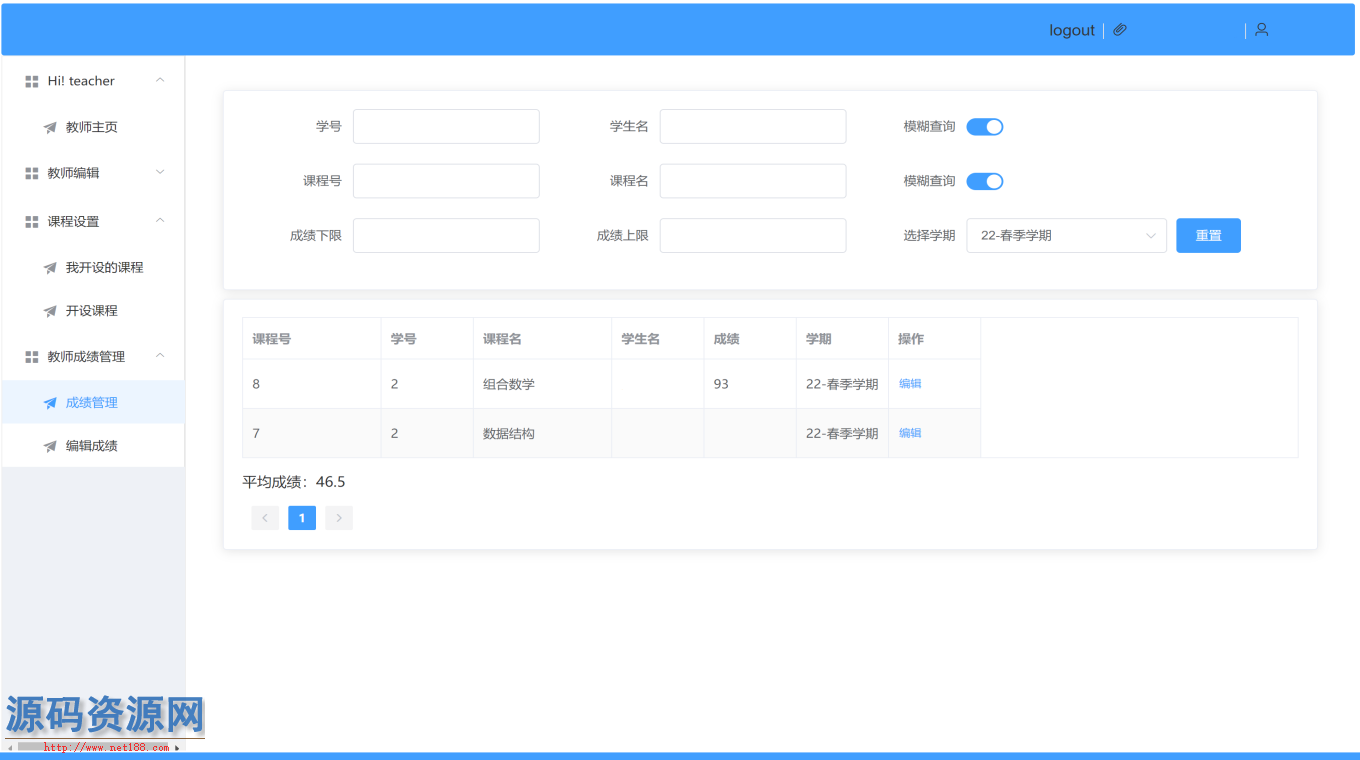Collapse the 教师成绩管理 submenu

click(x=95, y=357)
